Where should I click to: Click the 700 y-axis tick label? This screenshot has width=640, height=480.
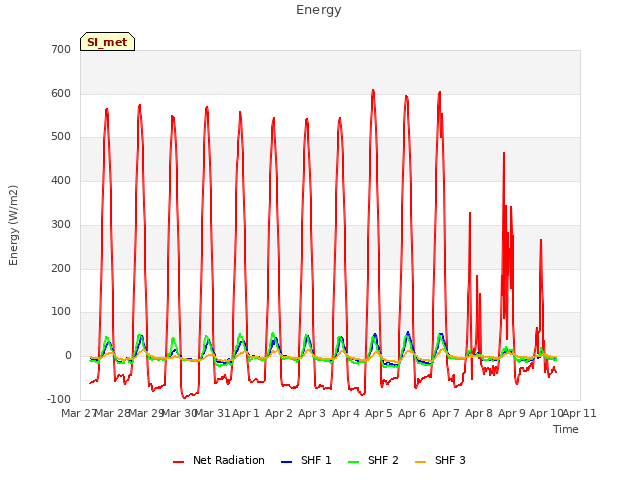pos(61,49)
